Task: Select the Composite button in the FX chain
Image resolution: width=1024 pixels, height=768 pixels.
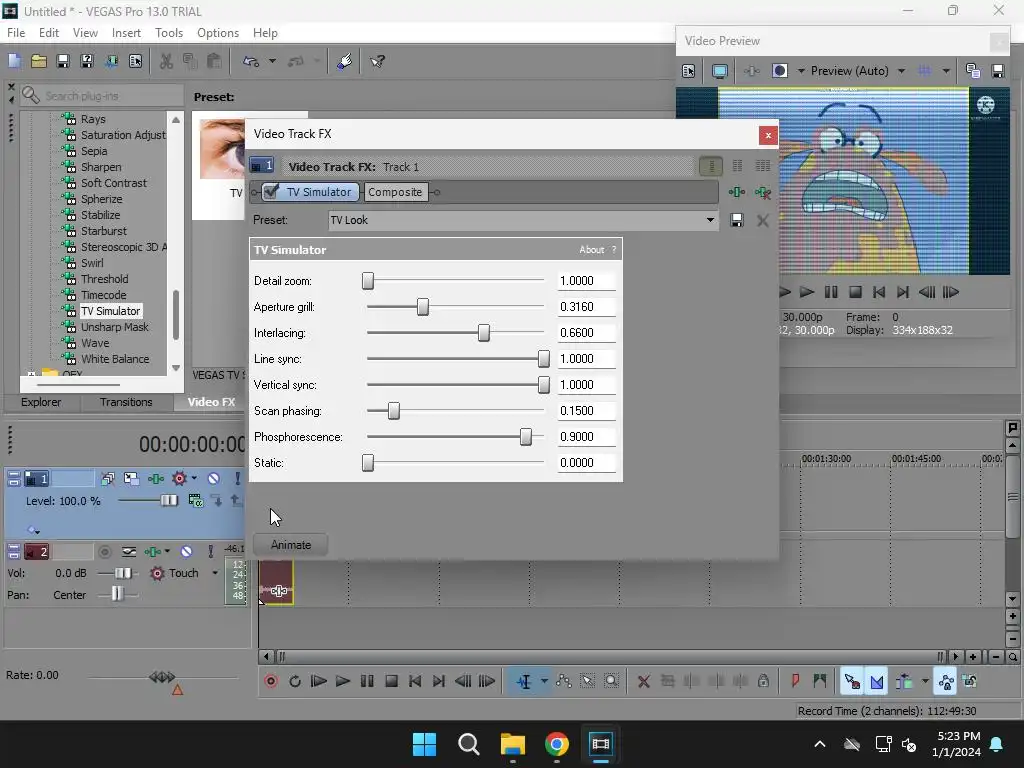Action: coord(395,192)
